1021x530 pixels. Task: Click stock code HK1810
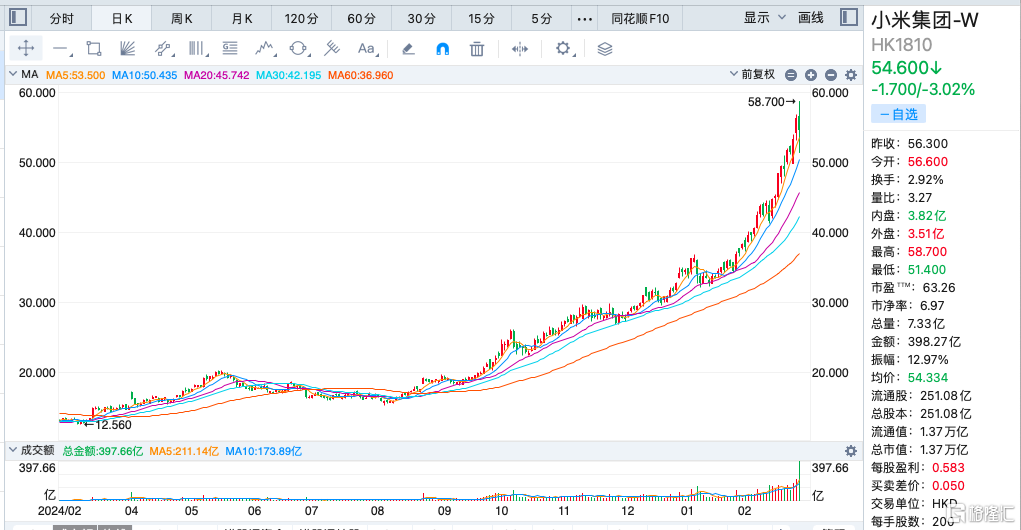(902, 44)
